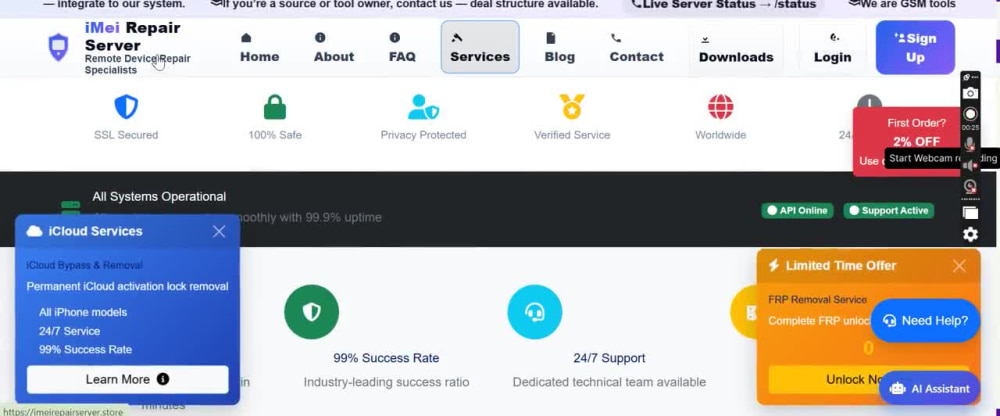
Task: Select the Services nav item
Action: click(x=480, y=47)
